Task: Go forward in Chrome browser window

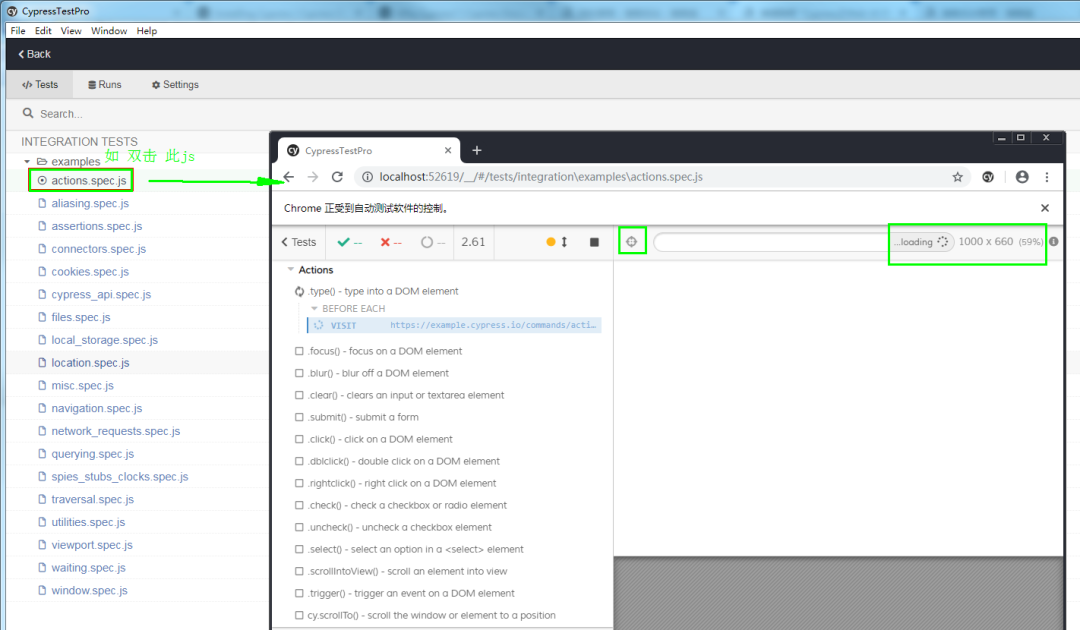Action: pyautogui.click(x=313, y=177)
